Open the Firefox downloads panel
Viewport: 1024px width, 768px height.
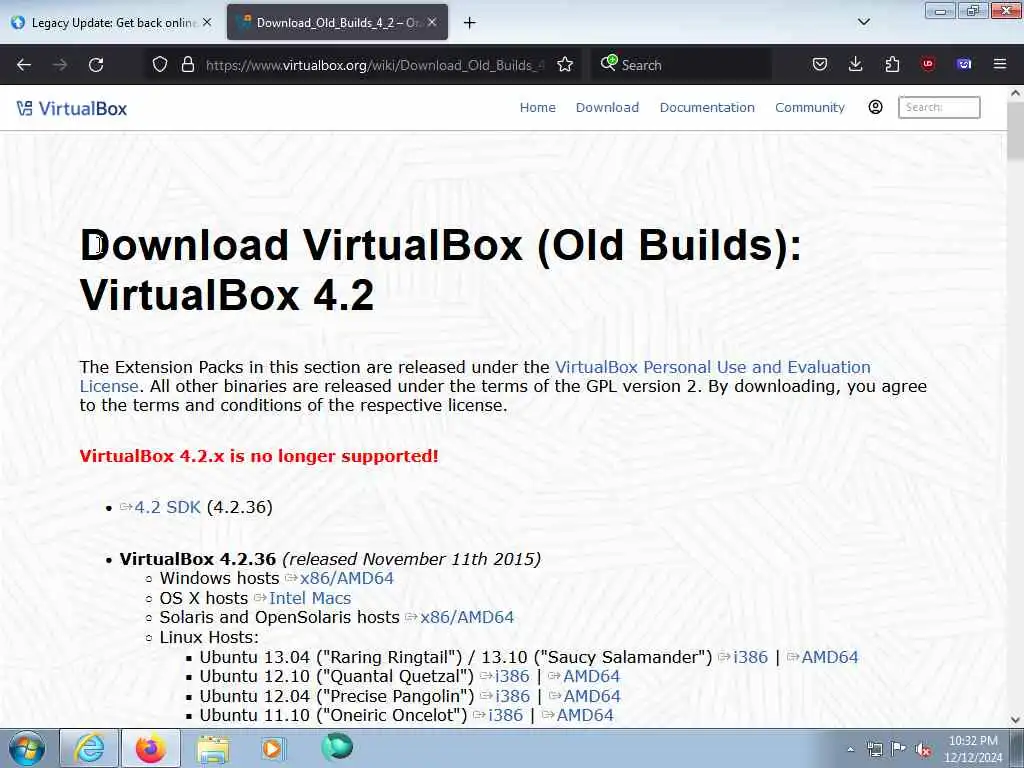coord(856,64)
